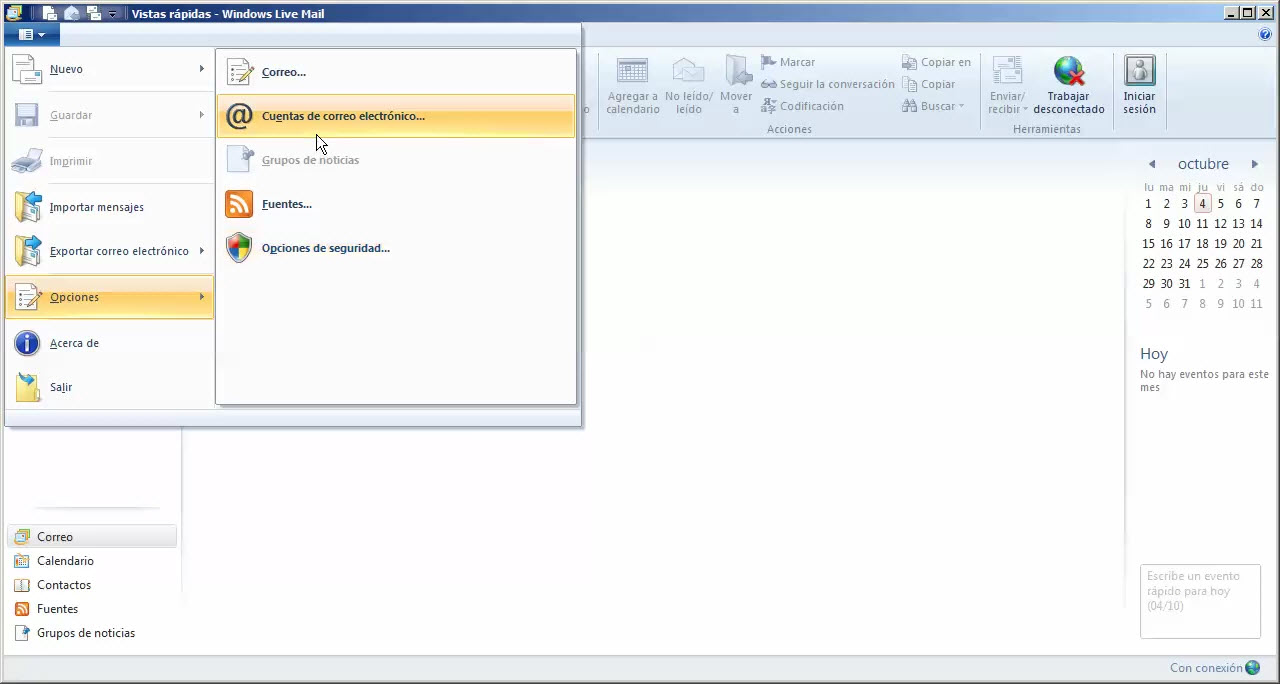
Task: Switch to Correo in the navigation pane
Action: tap(92, 537)
